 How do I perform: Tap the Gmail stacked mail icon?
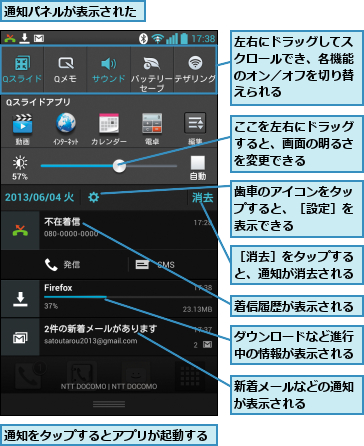[x=20, y=337]
